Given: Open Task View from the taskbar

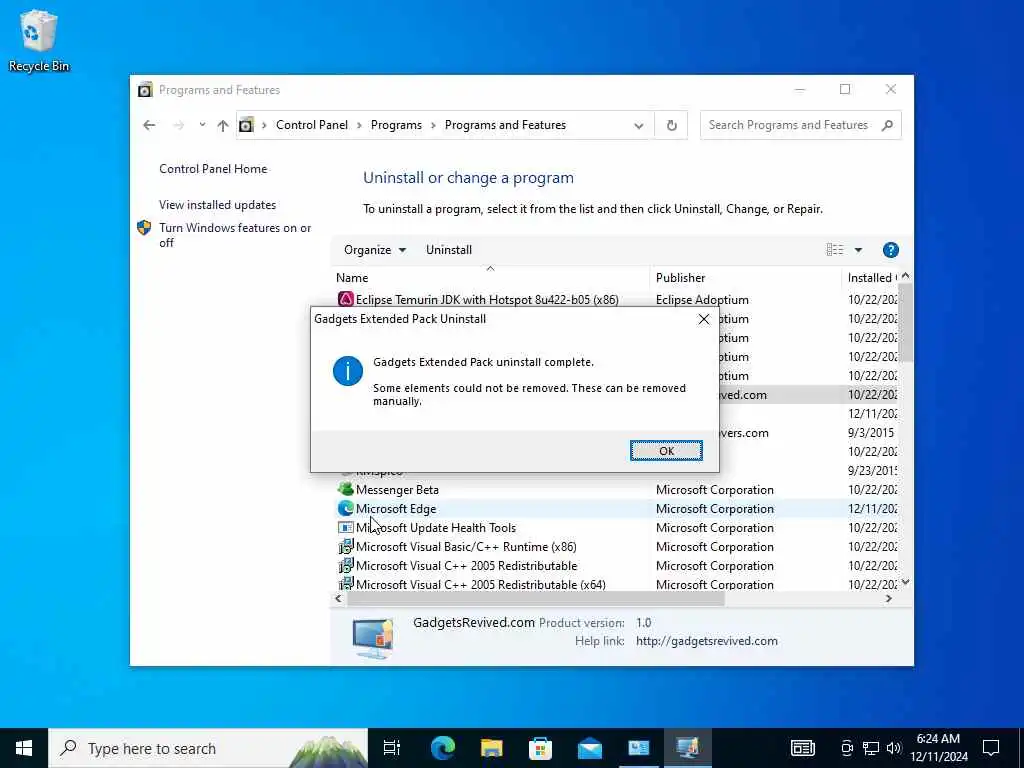Looking at the screenshot, I should pyautogui.click(x=392, y=748).
